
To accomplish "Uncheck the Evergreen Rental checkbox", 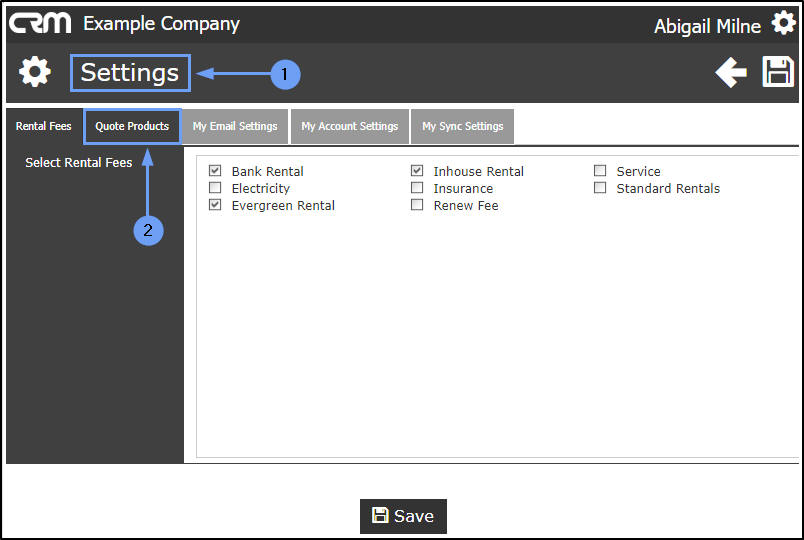I will (x=215, y=205).
